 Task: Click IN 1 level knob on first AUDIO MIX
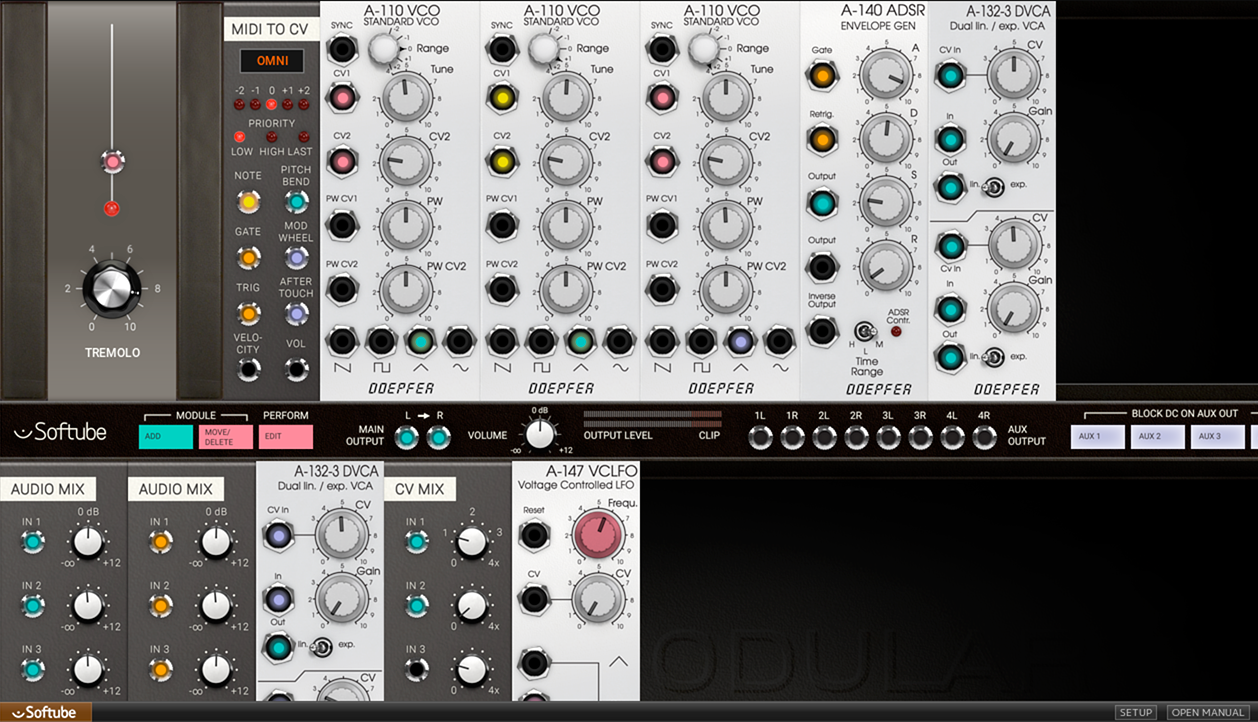tap(88, 543)
